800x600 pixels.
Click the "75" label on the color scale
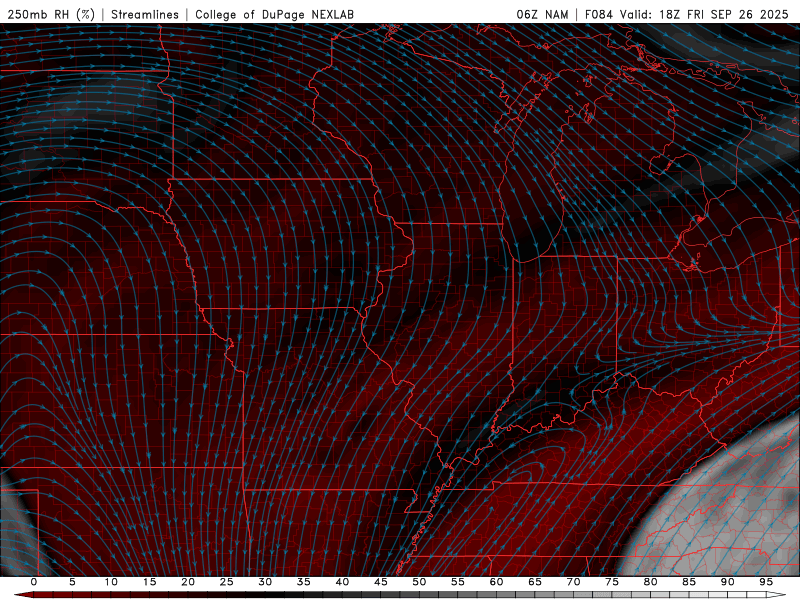(x=612, y=582)
